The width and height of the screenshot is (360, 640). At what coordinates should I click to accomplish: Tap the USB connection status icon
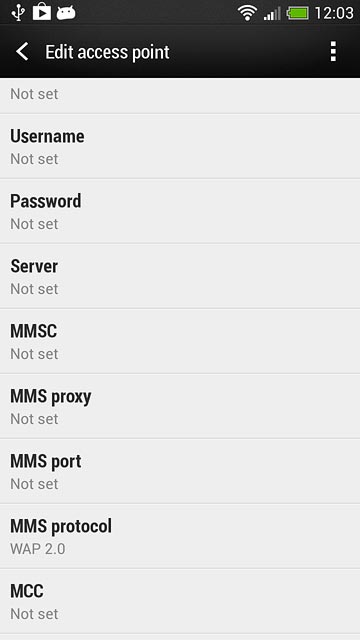click(18, 12)
